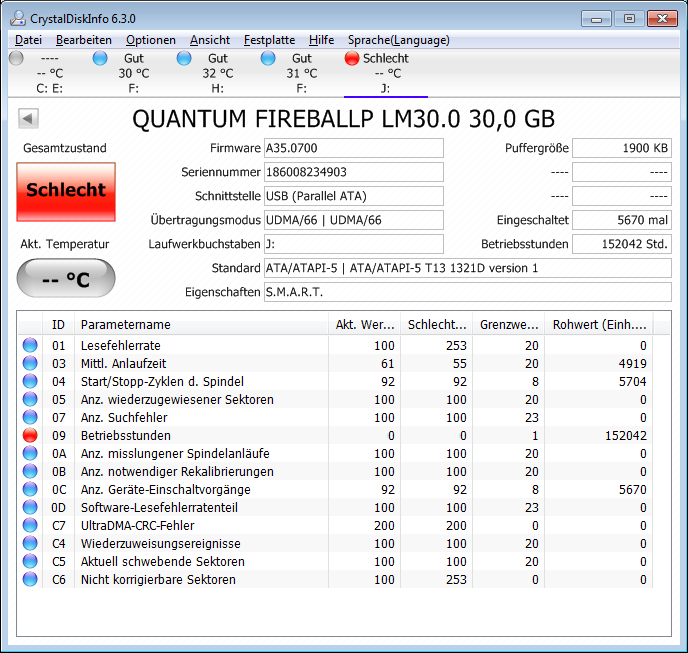This screenshot has width=688, height=653.
Task: Click the status icon for Anz. misslungener Spindelanläufe
Action: click(30, 453)
